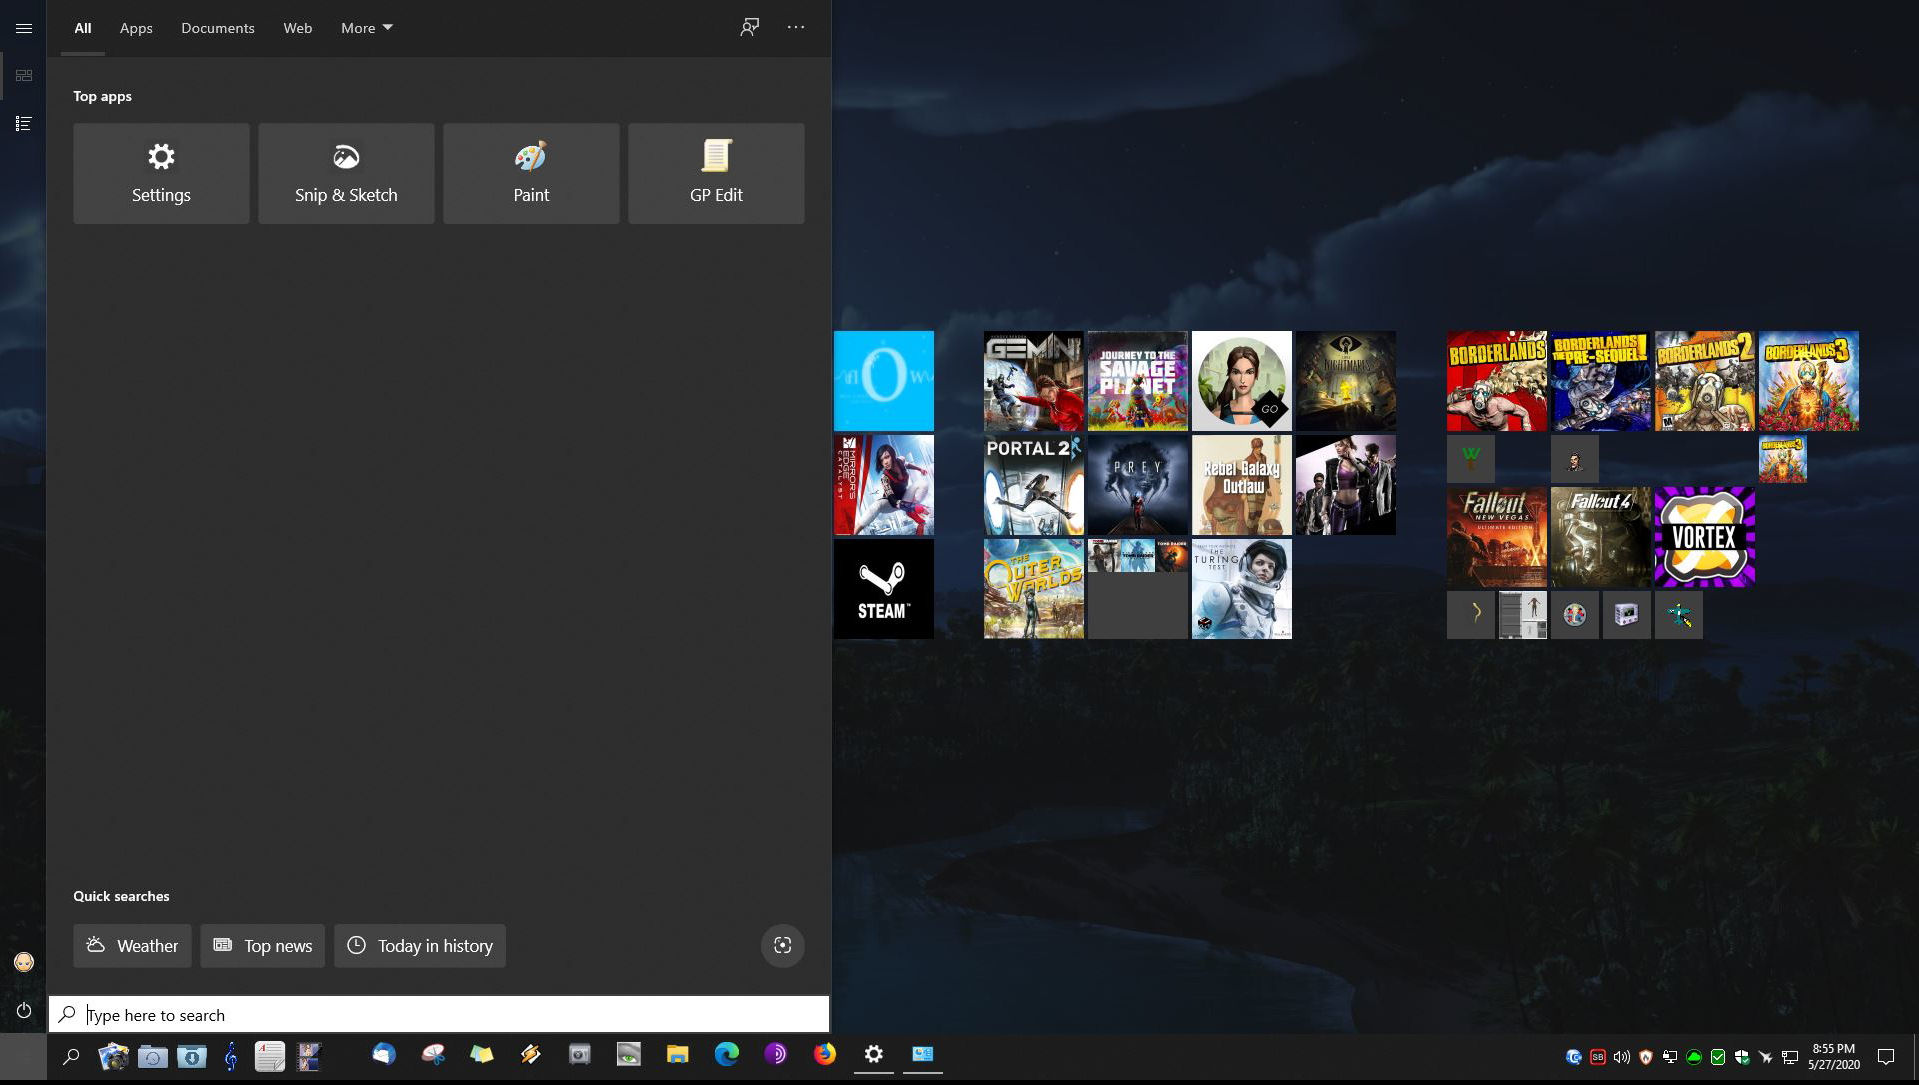Click the search with screenshot icon
The height and width of the screenshot is (1085, 1919).
tap(783, 946)
